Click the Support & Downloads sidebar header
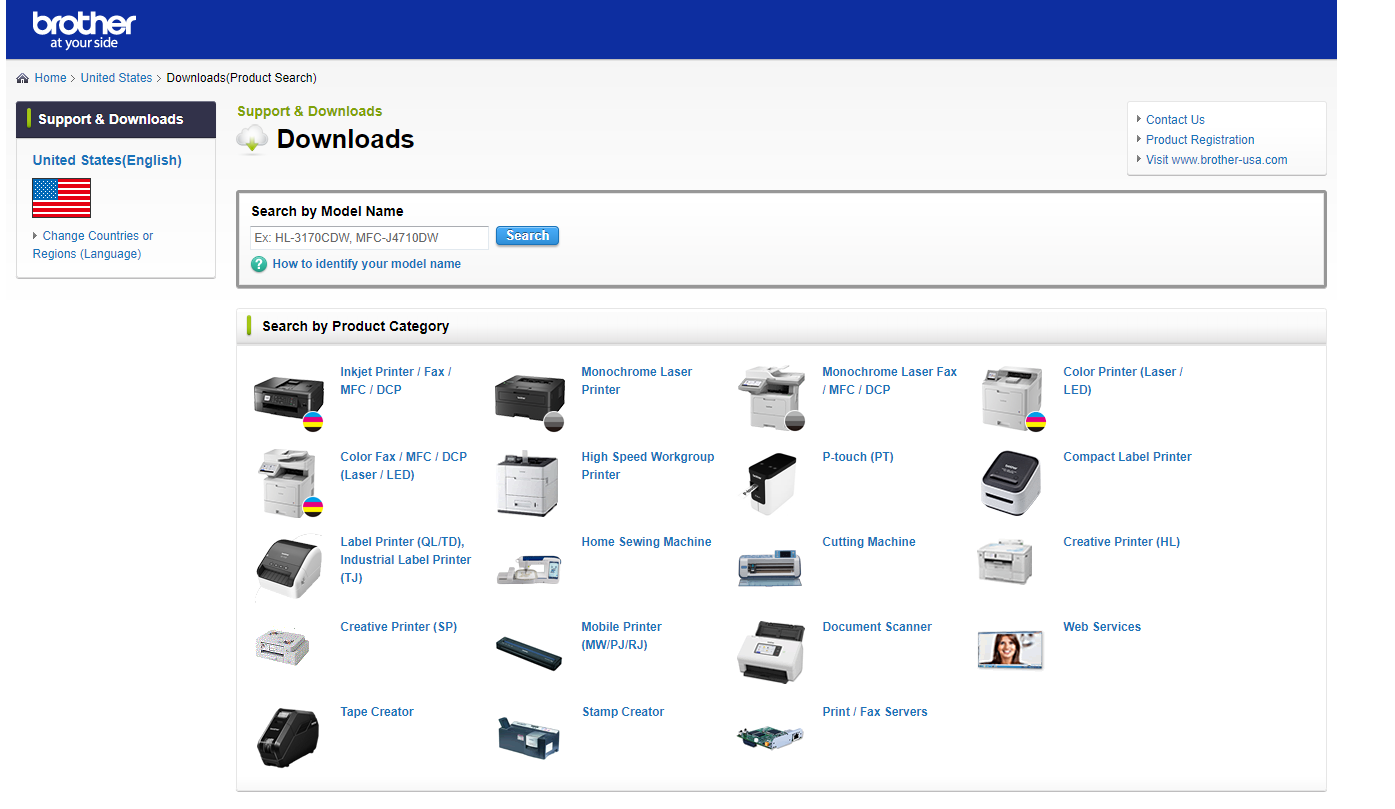The image size is (1395, 809). click(116, 119)
